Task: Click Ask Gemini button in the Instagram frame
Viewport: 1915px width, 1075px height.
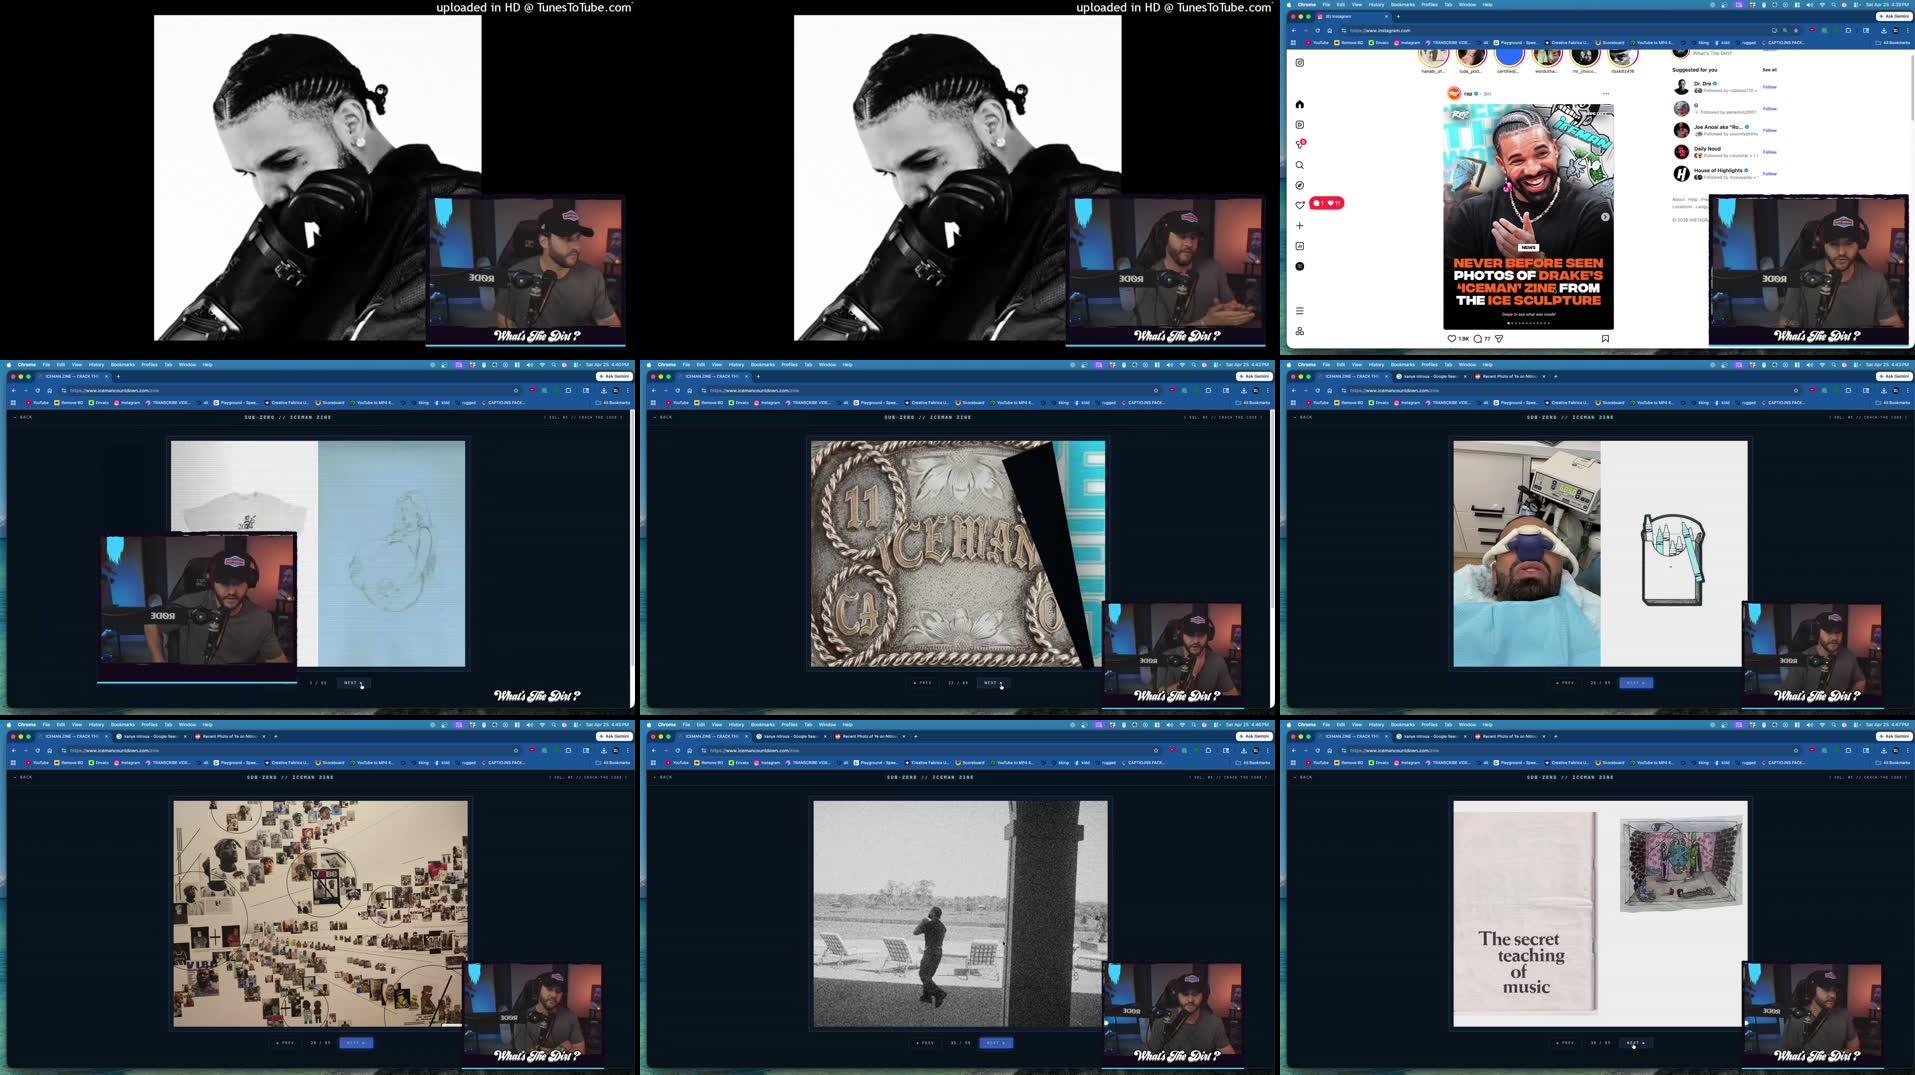Action: point(1894,16)
